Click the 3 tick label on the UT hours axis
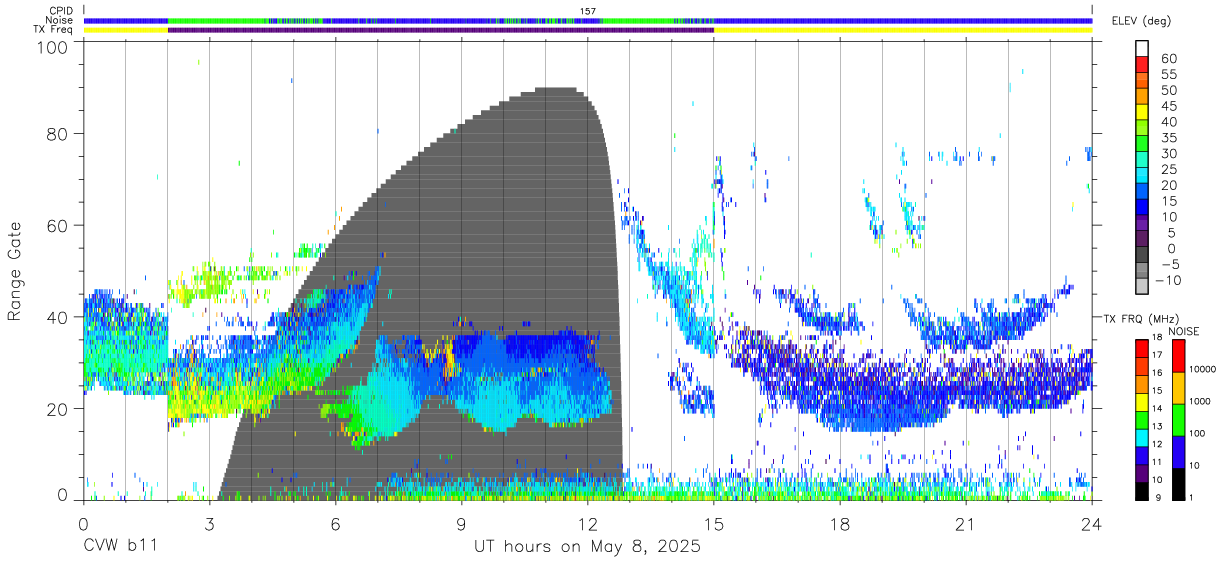Screen dimensions: 1228x567 [x=209, y=524]
